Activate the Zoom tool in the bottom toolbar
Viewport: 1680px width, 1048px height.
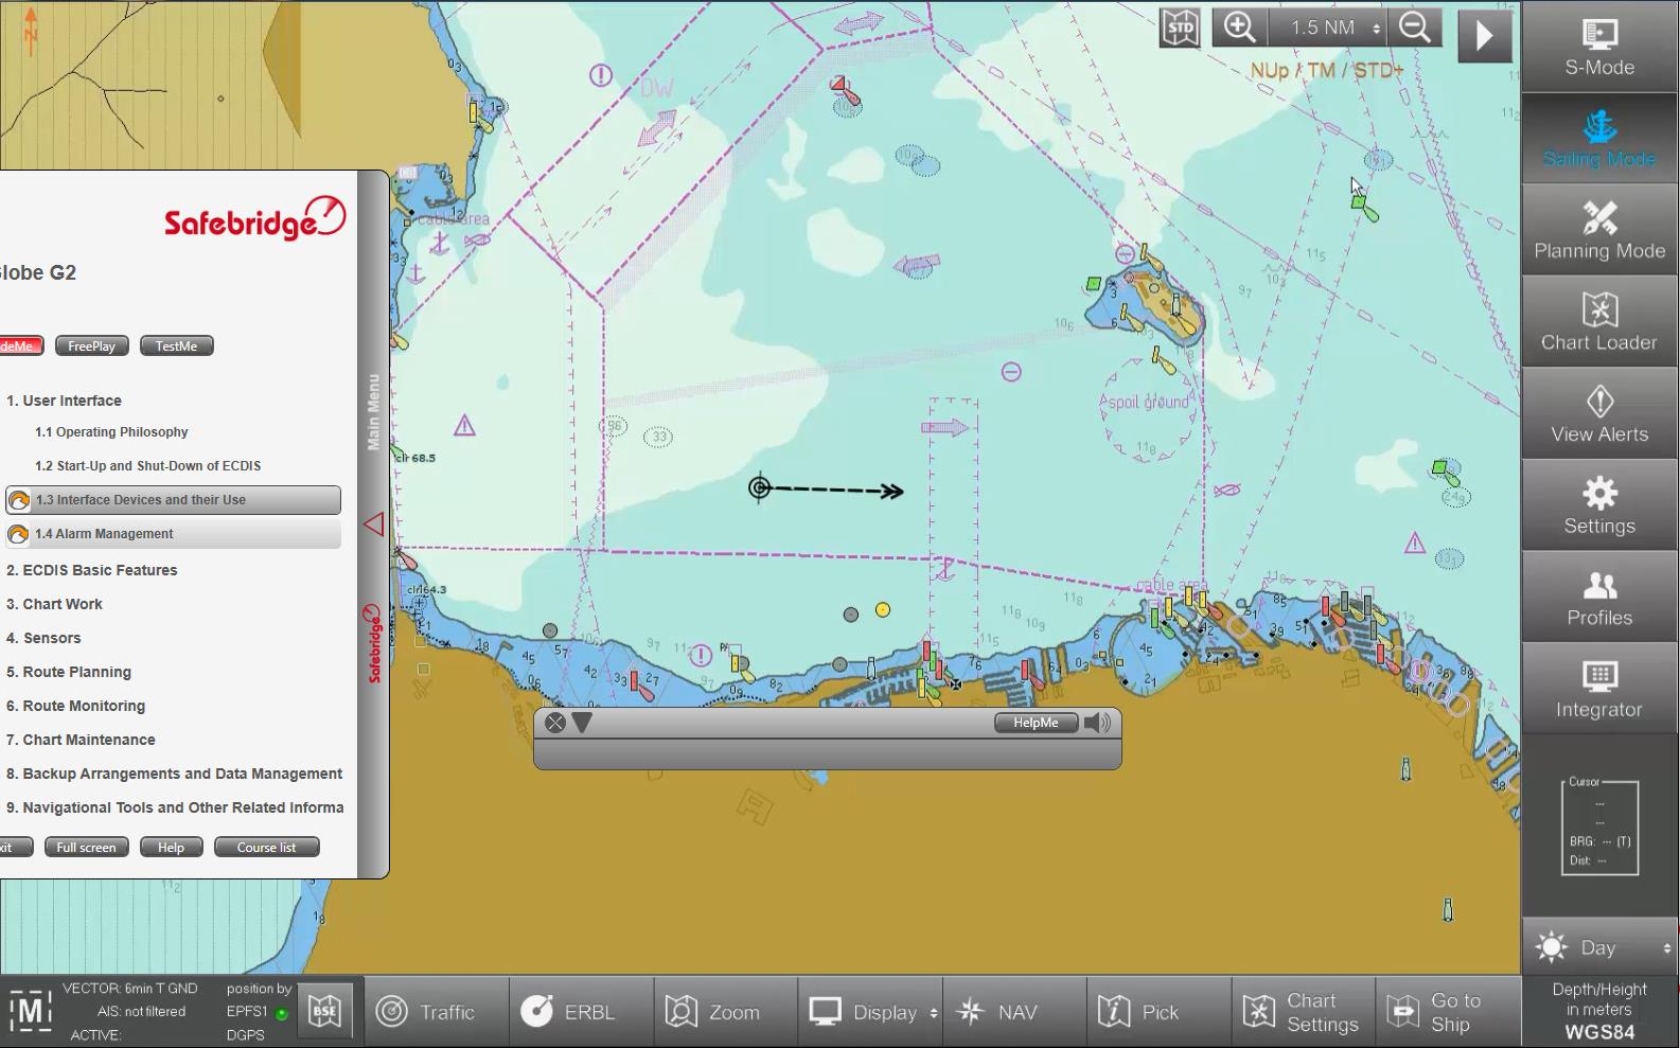723,1011
